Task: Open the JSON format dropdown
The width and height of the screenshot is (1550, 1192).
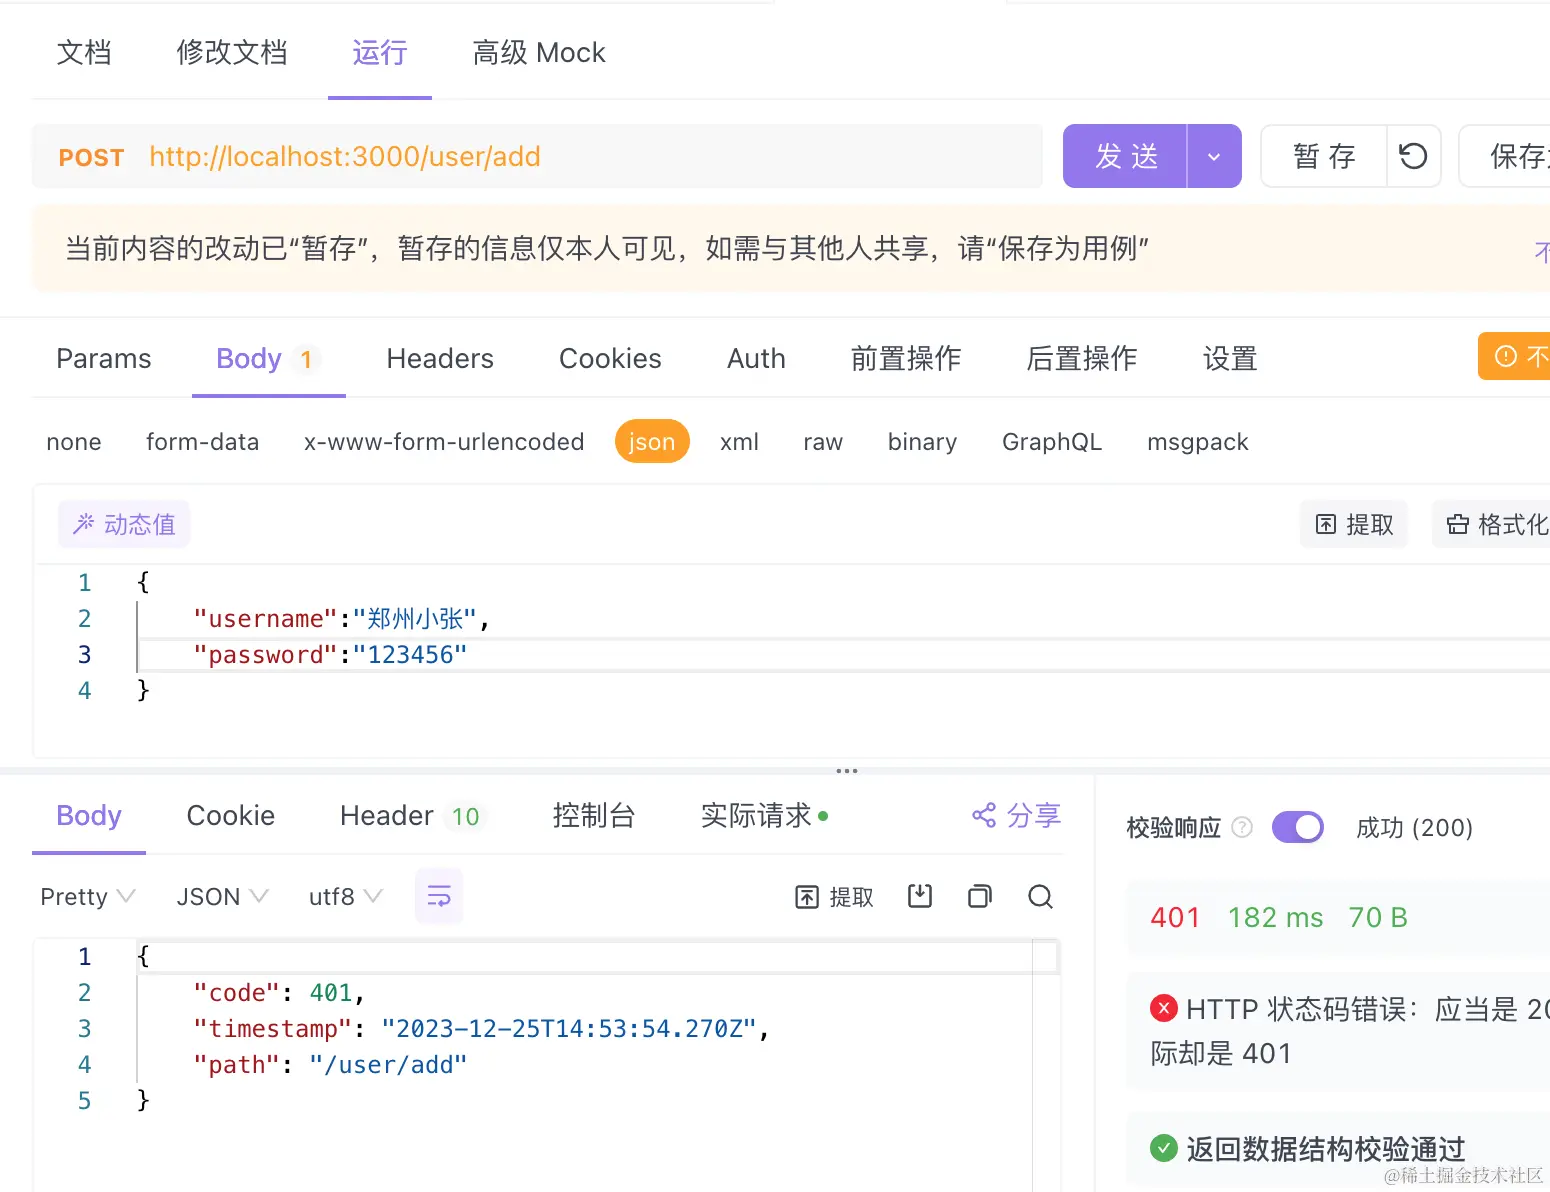Action: click(222, 897)
